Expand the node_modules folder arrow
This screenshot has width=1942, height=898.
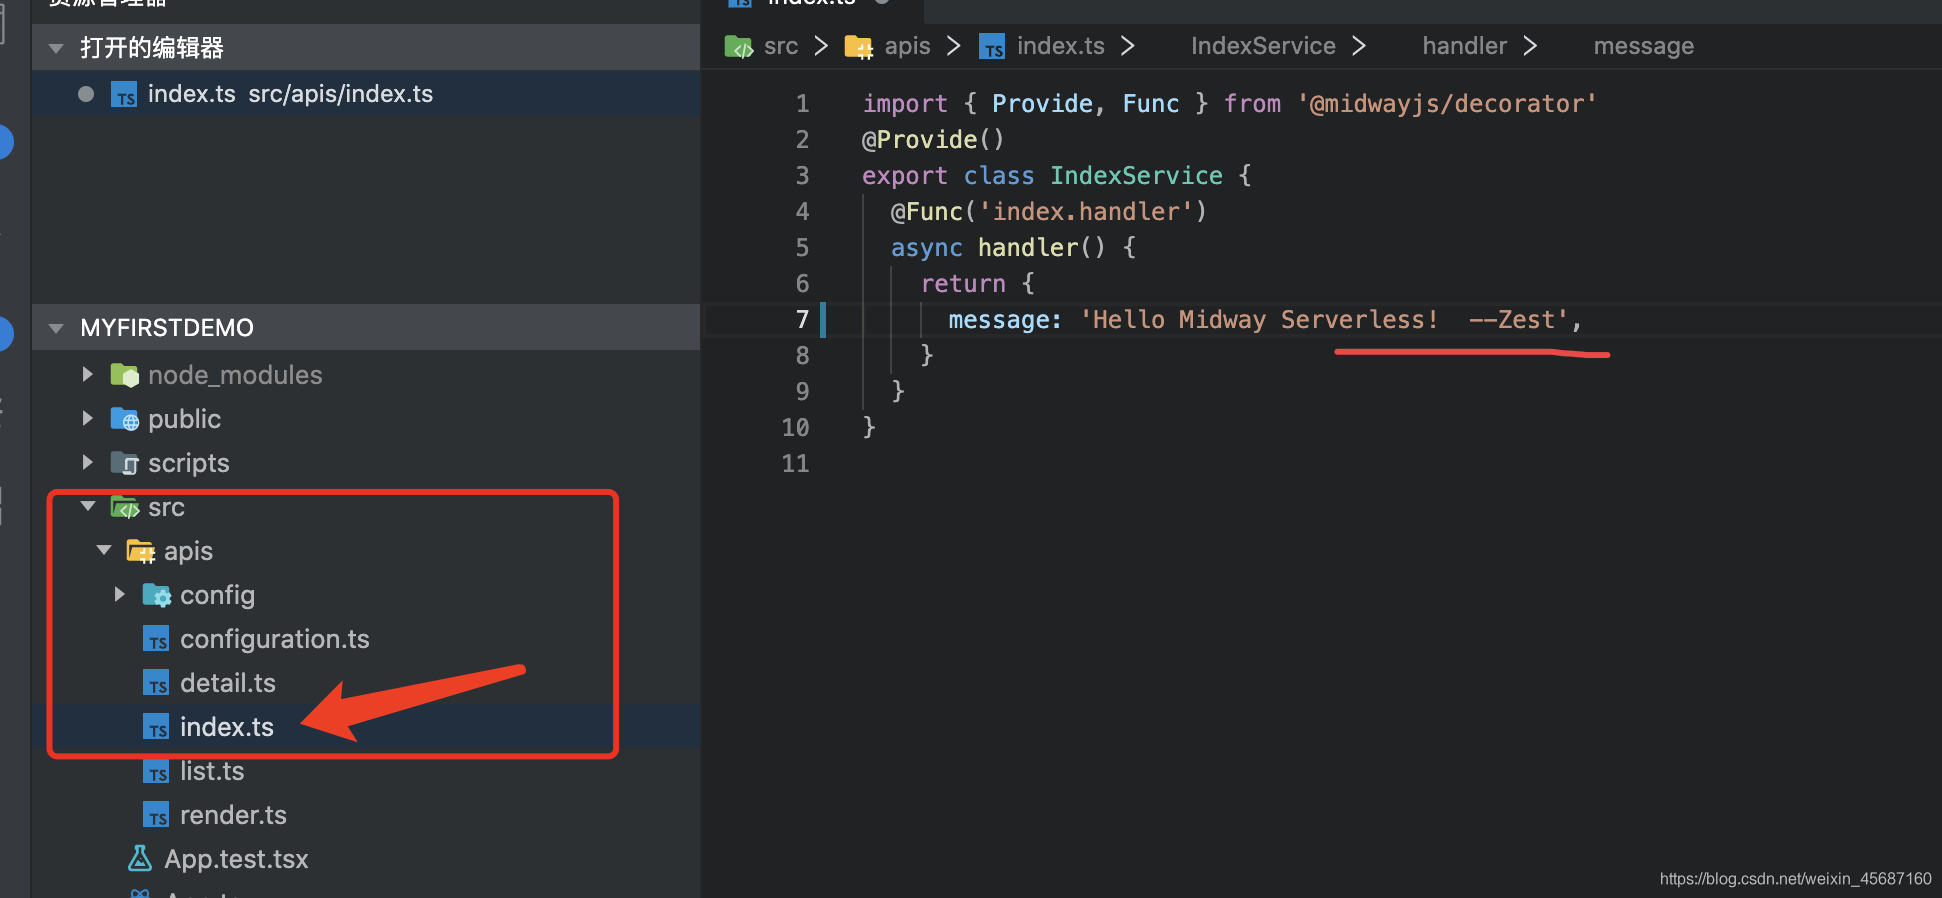(x=88, y=374)
